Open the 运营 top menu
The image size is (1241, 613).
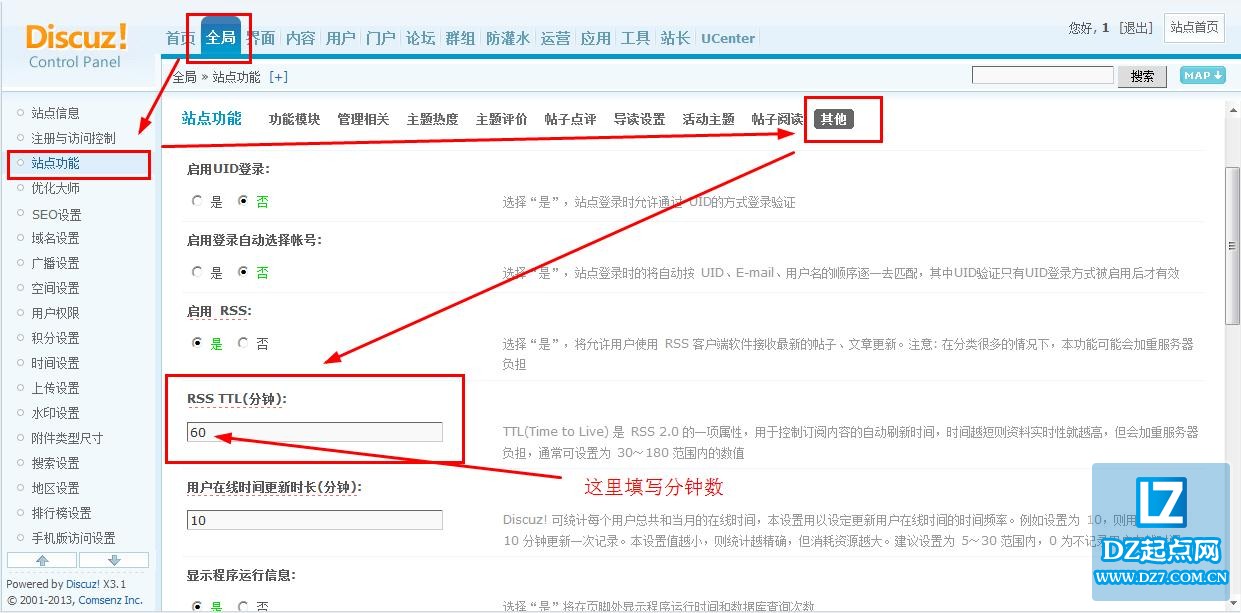coord(556,38)
